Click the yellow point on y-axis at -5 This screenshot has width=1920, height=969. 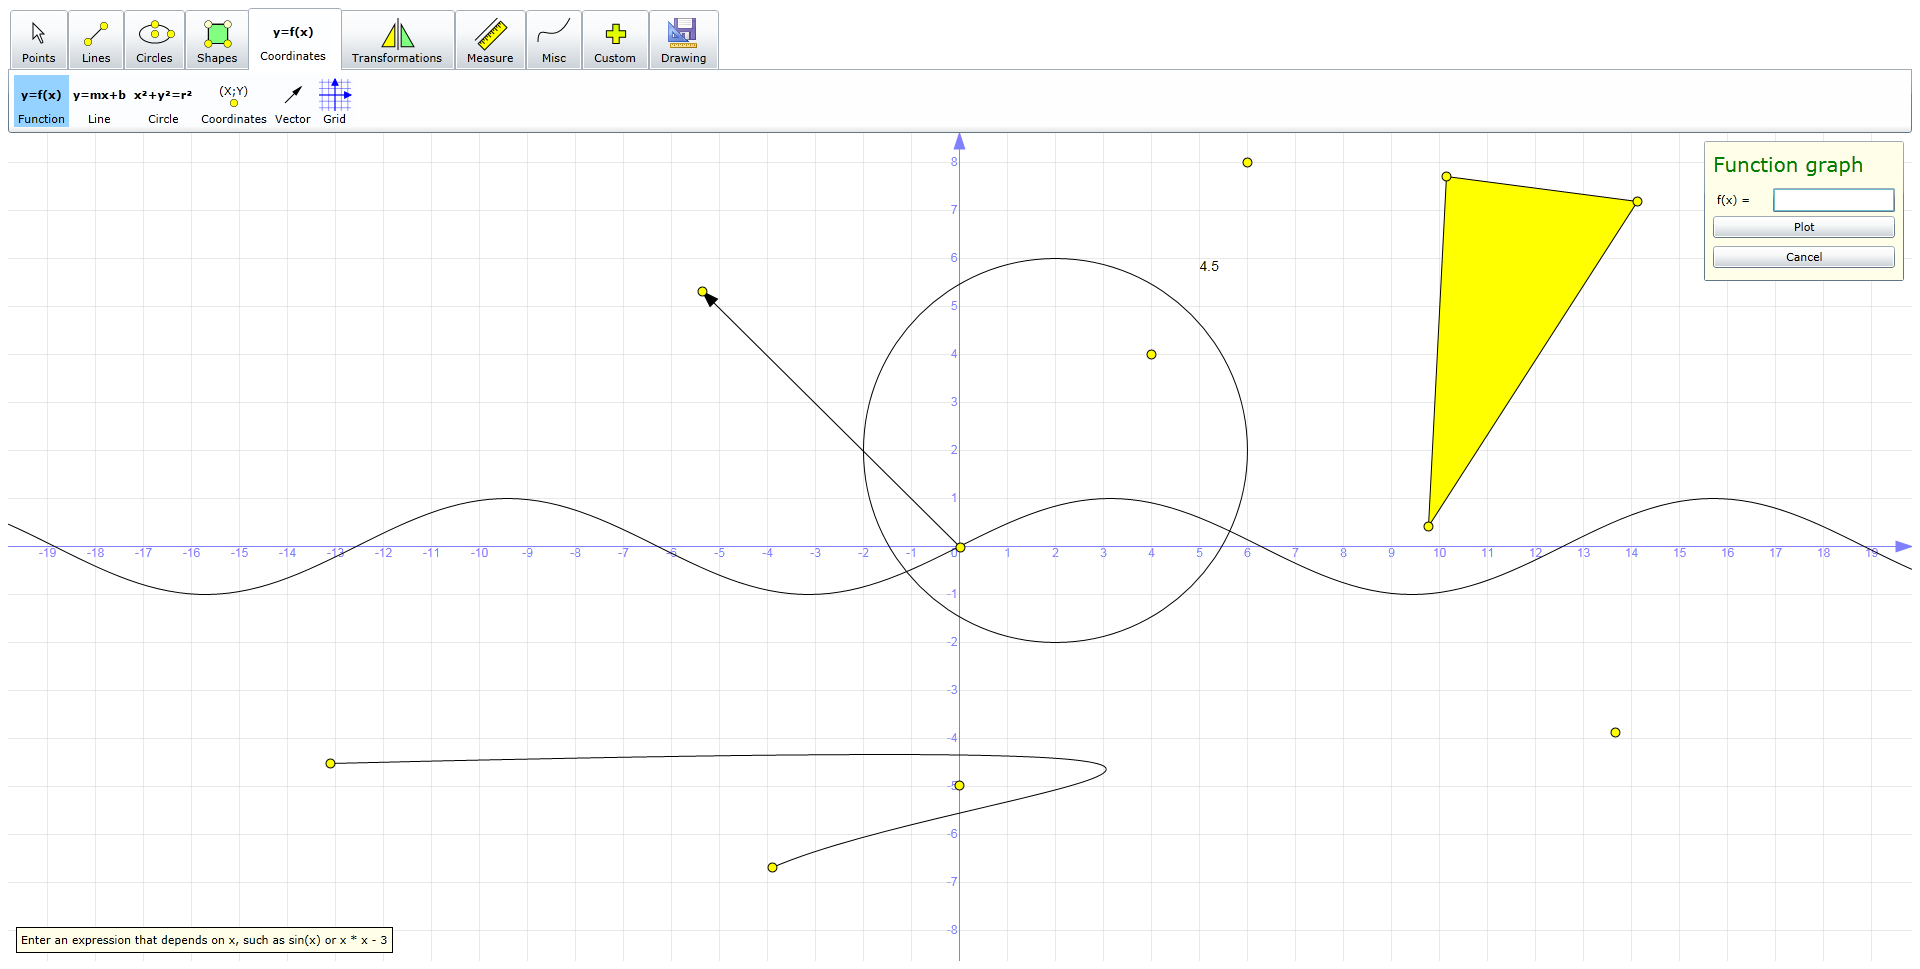click(x=959, y=785)
